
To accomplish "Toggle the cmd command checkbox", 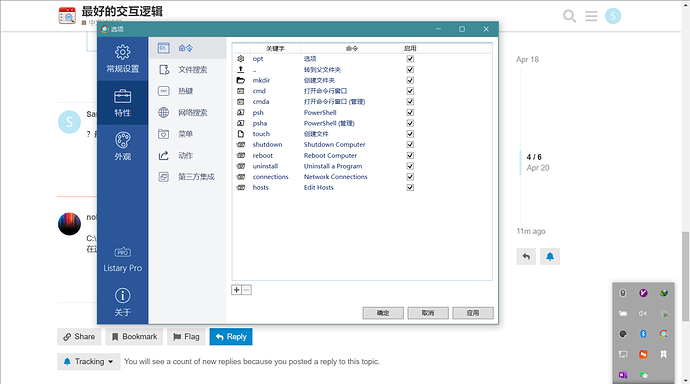I will 410,91.
